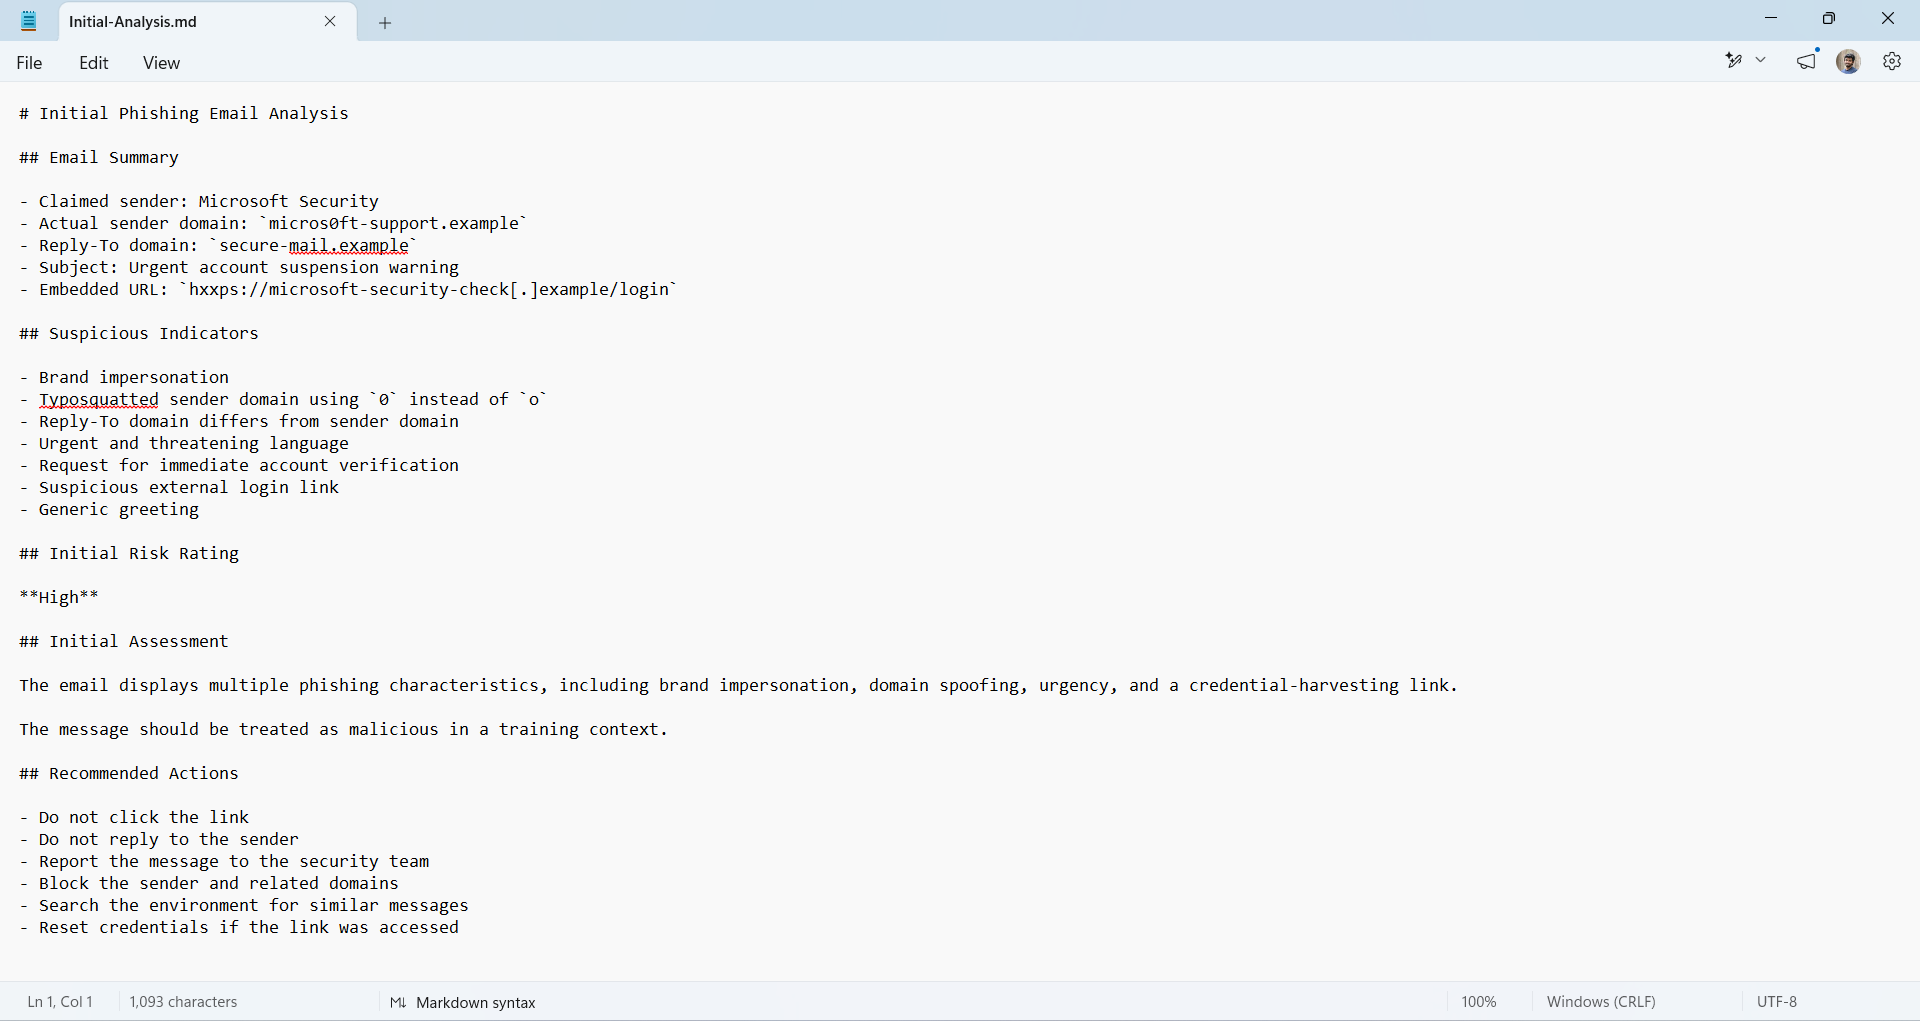Click the '## Recommended Actions' heading
The width and height of the screenshot is (1920, 1021).
click(129, 773)
